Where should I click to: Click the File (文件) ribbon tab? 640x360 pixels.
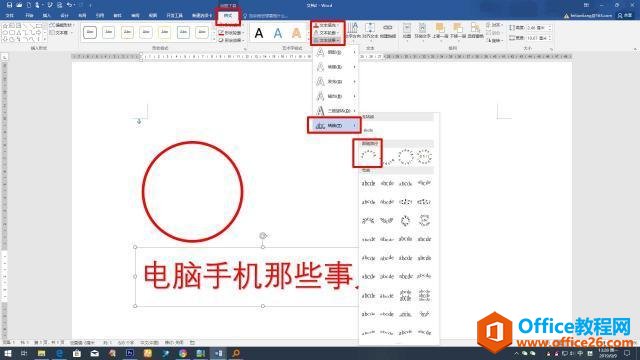(10, 16)
